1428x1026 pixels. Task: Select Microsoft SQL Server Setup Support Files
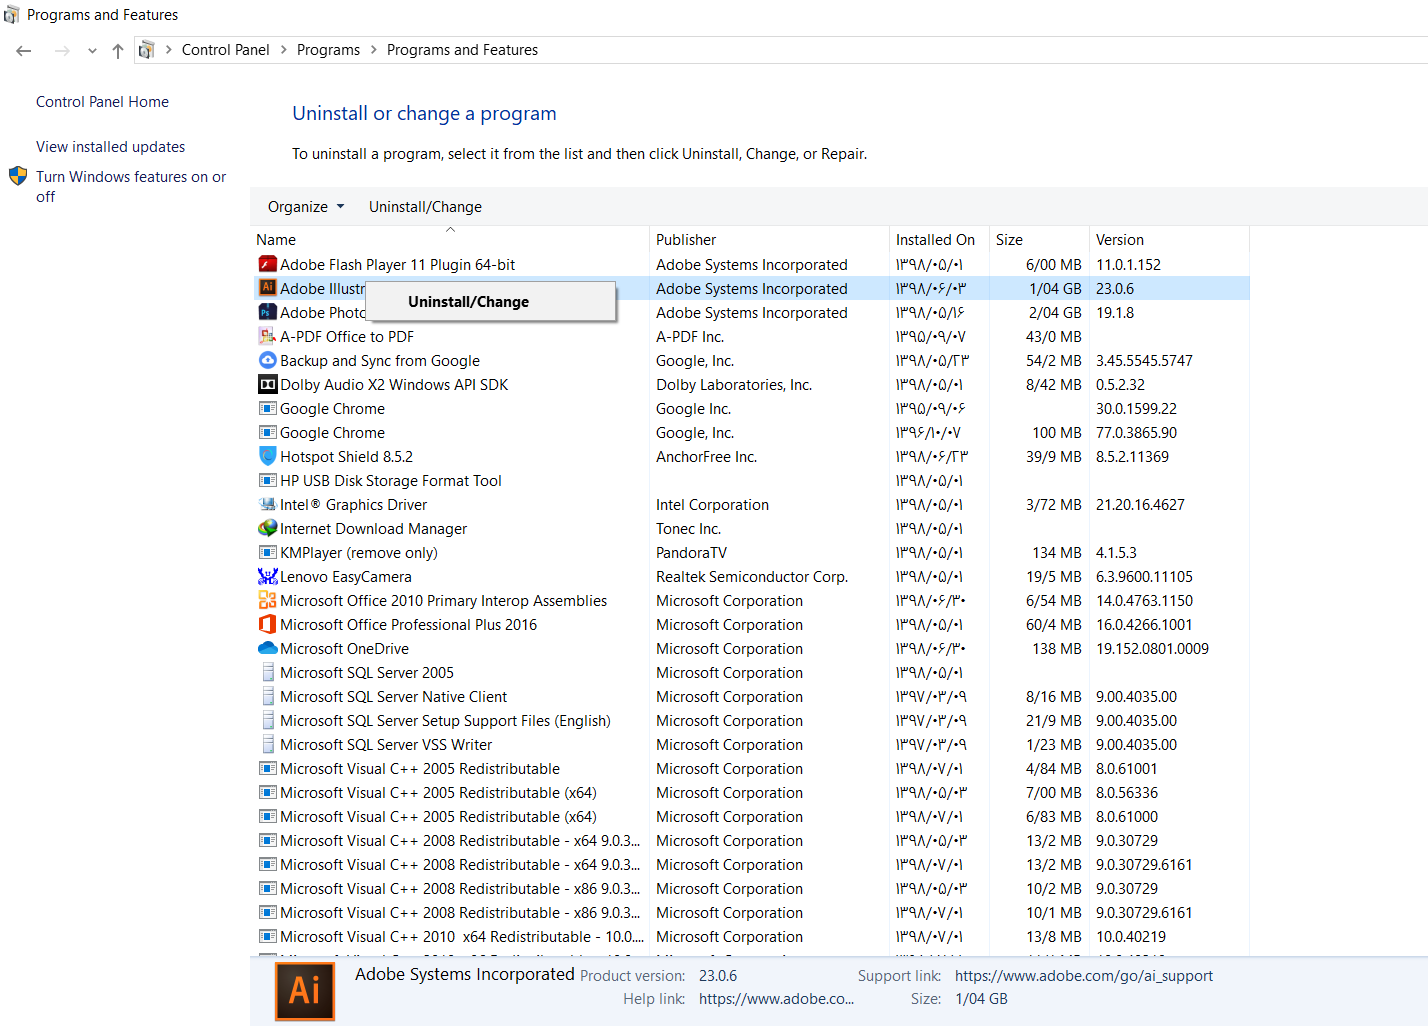pos(750,720)
